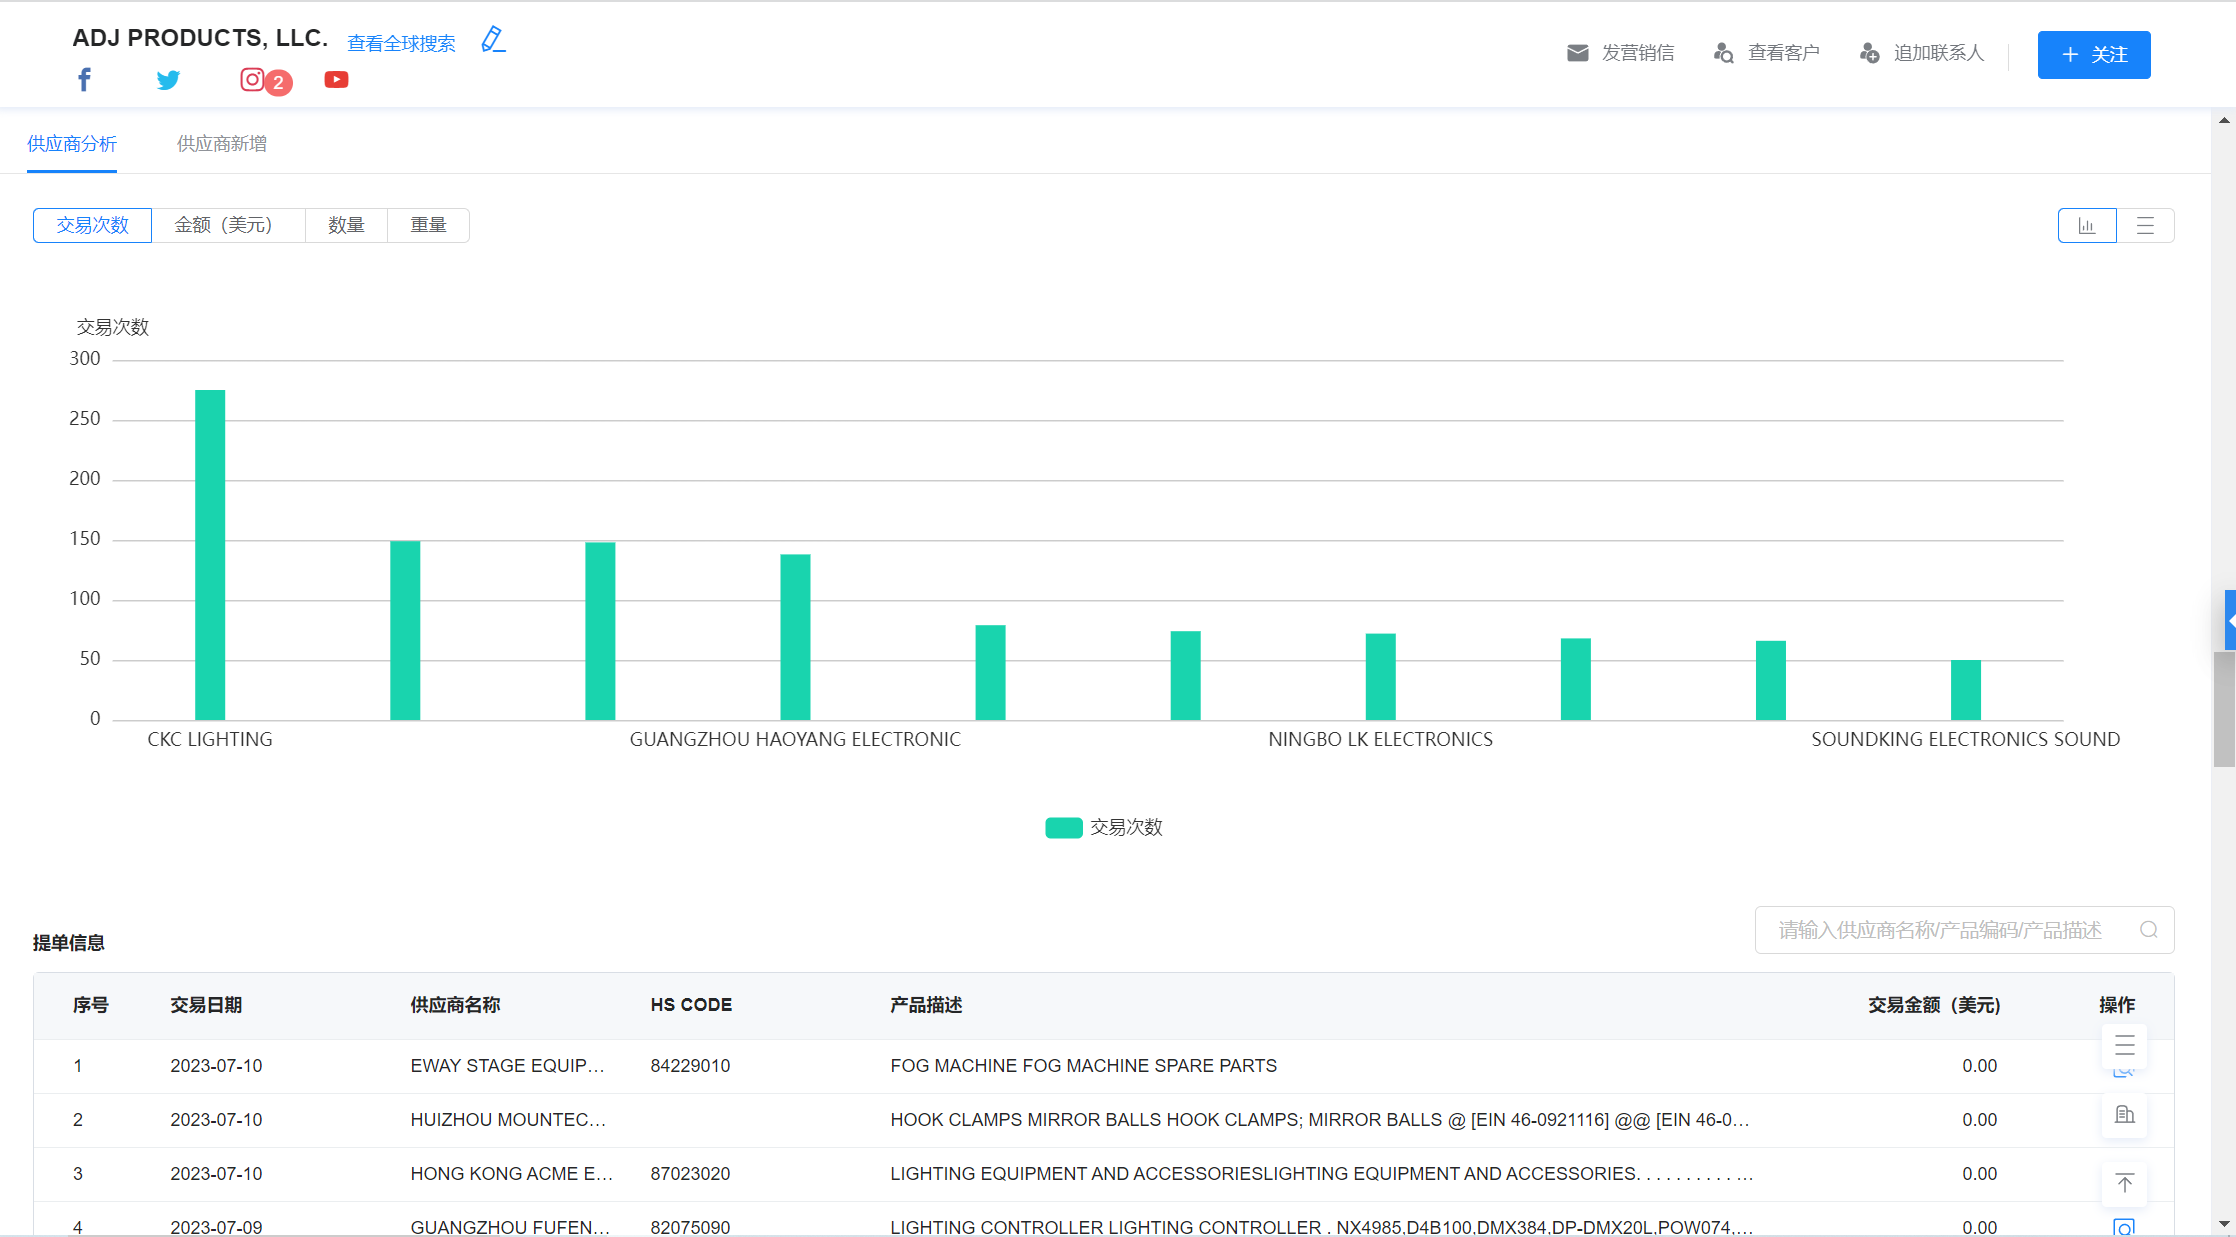Screen dimensions: 2236x1237
Task: Click HS code cell 87023020
Action: [x=690, y=1174]
